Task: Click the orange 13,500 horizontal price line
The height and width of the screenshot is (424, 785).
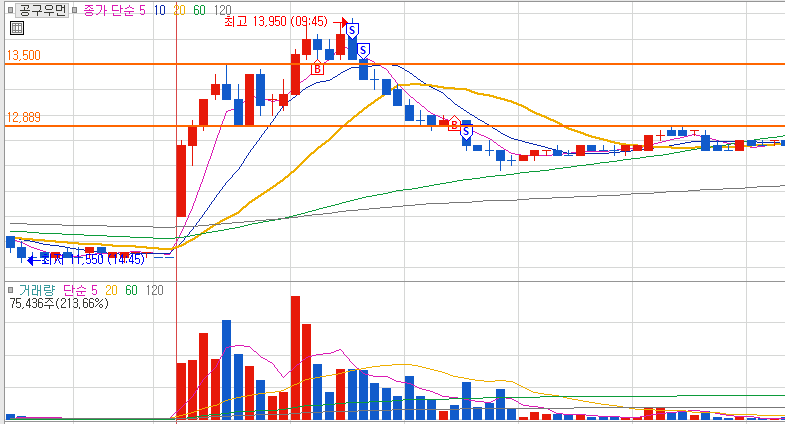Action: [395, 64]
